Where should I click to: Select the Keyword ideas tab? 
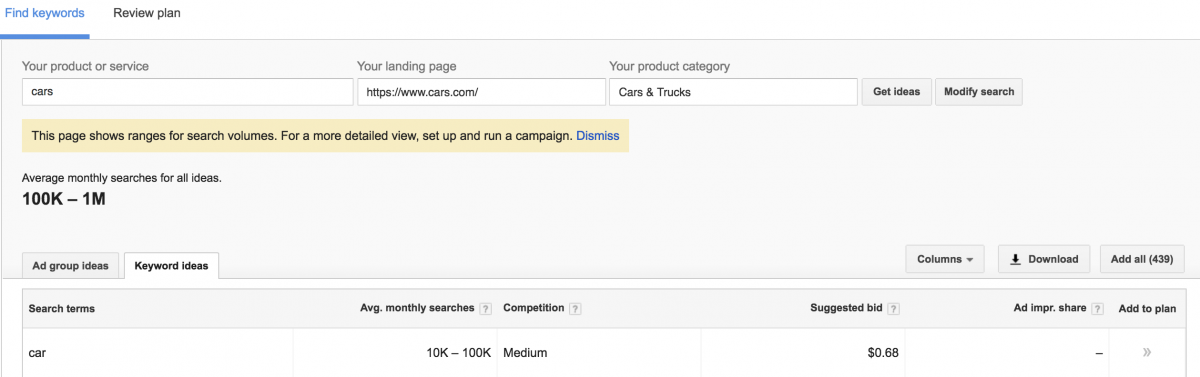pyautogui.click(x=172, y=266)
